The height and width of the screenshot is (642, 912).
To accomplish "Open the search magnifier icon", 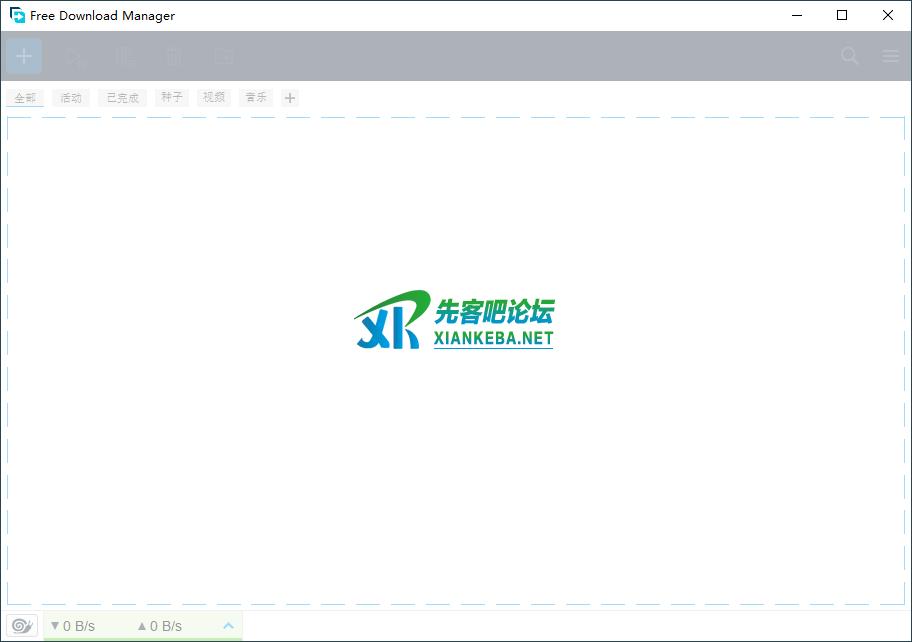I will point(850,56).
